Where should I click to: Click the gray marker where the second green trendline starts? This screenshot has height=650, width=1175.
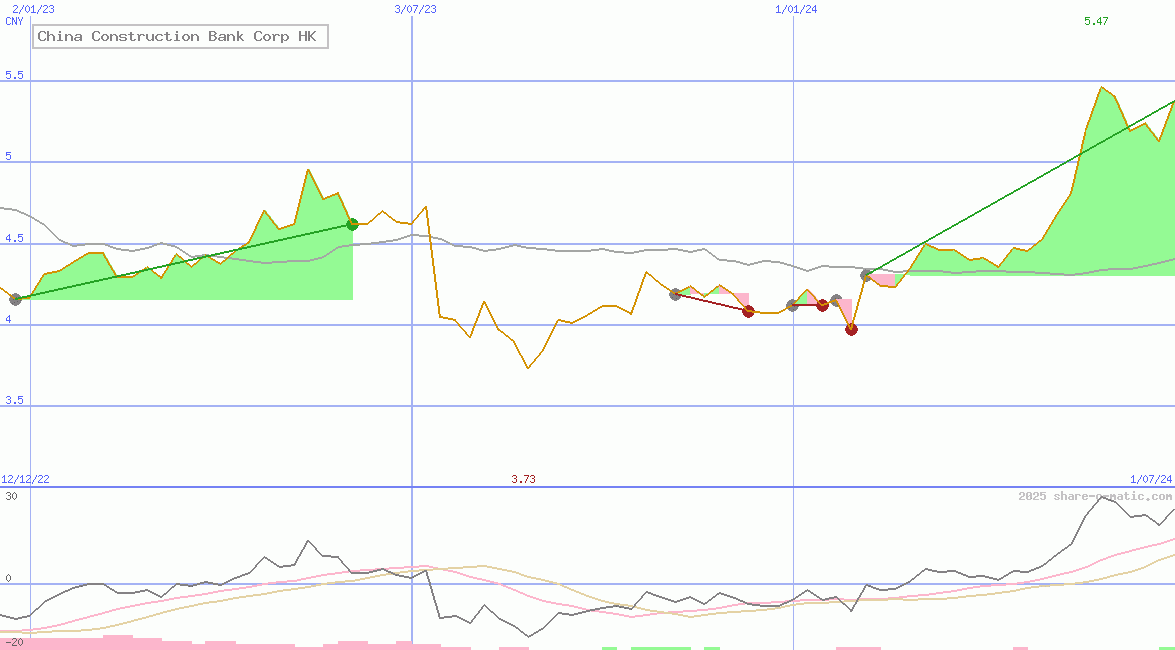pyautogui.click(x=866, y=273)
